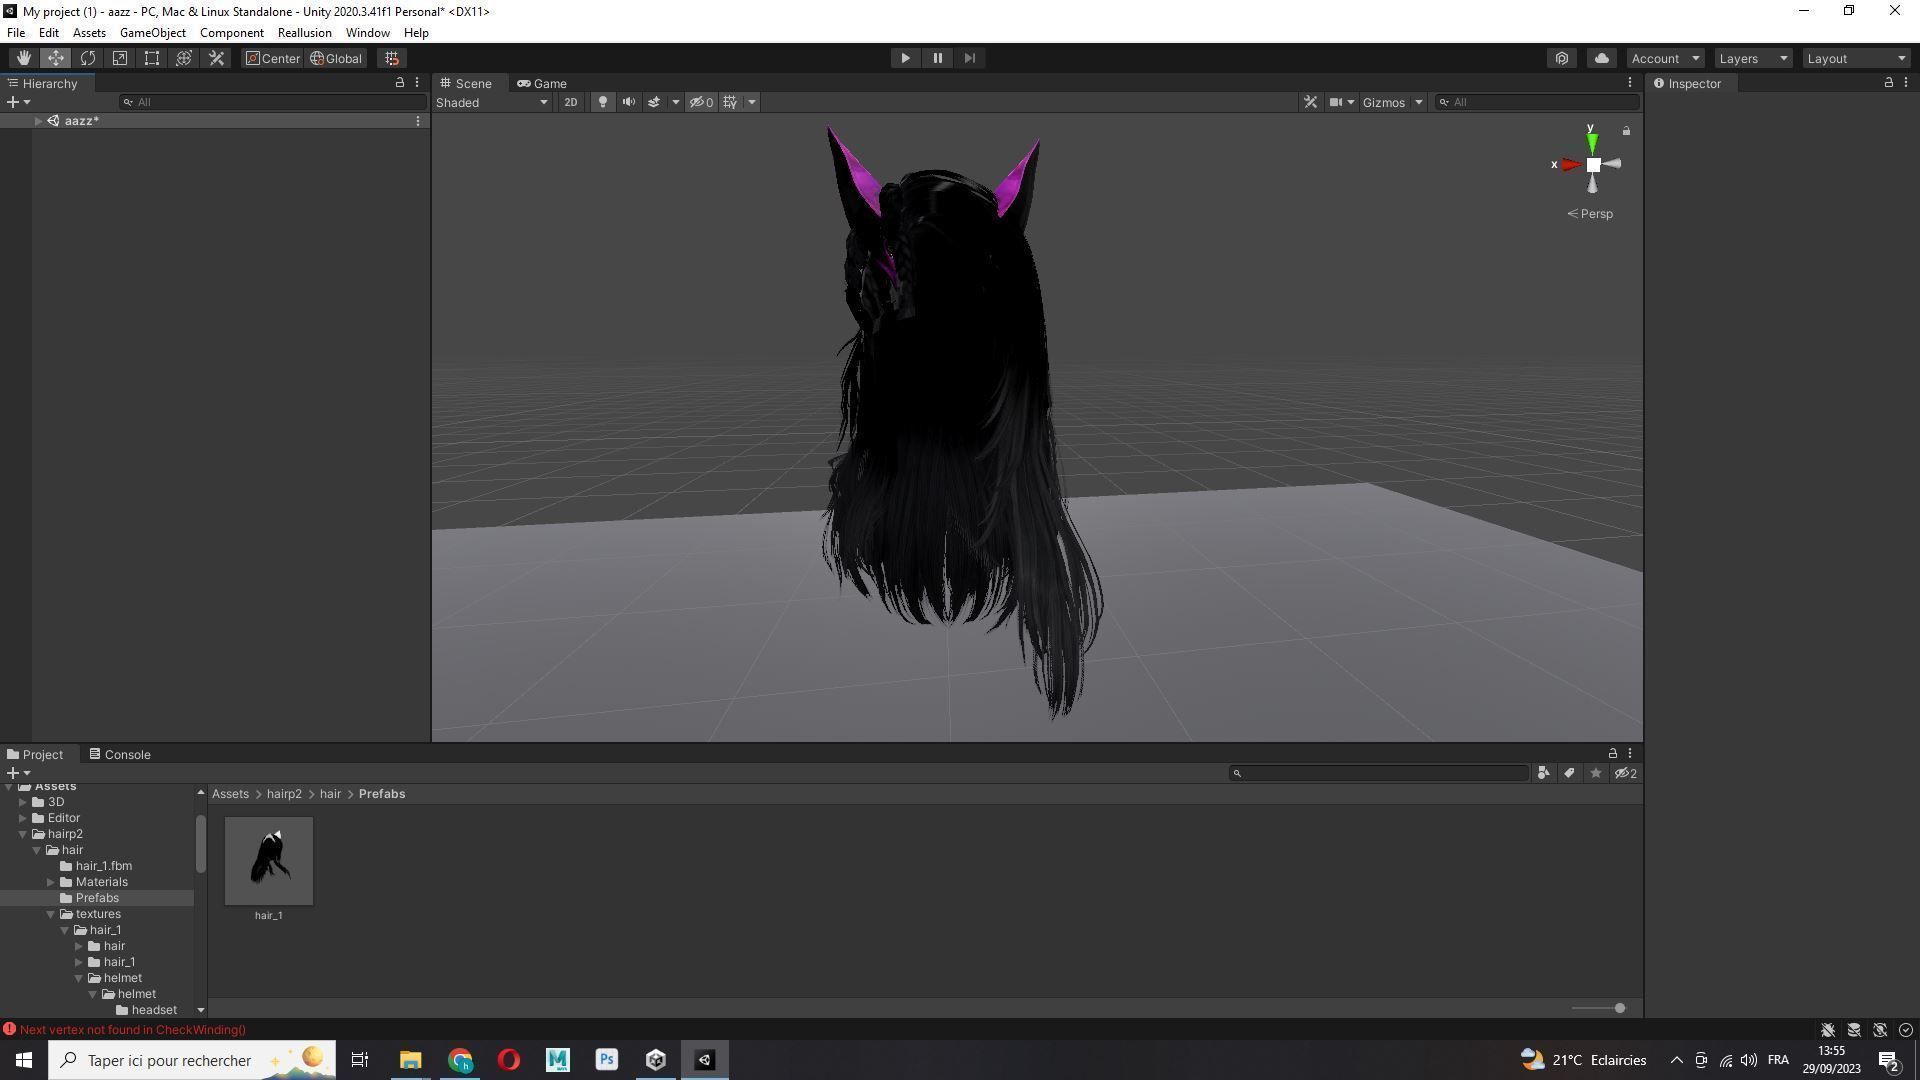Click the hairp2 breadcrumb

[284, 794]
